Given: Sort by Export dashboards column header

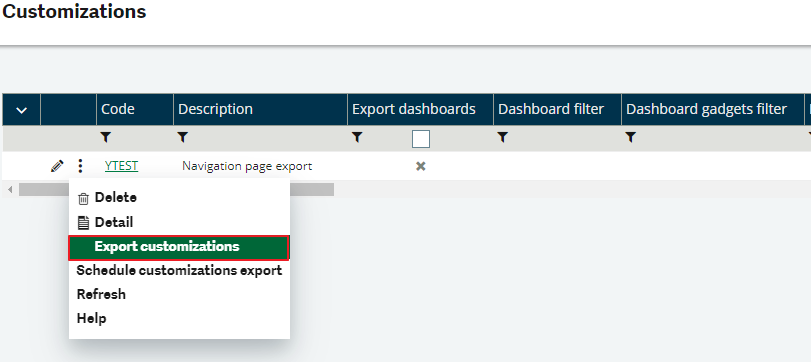Looking at the screenshot, I should click(420, 109).
